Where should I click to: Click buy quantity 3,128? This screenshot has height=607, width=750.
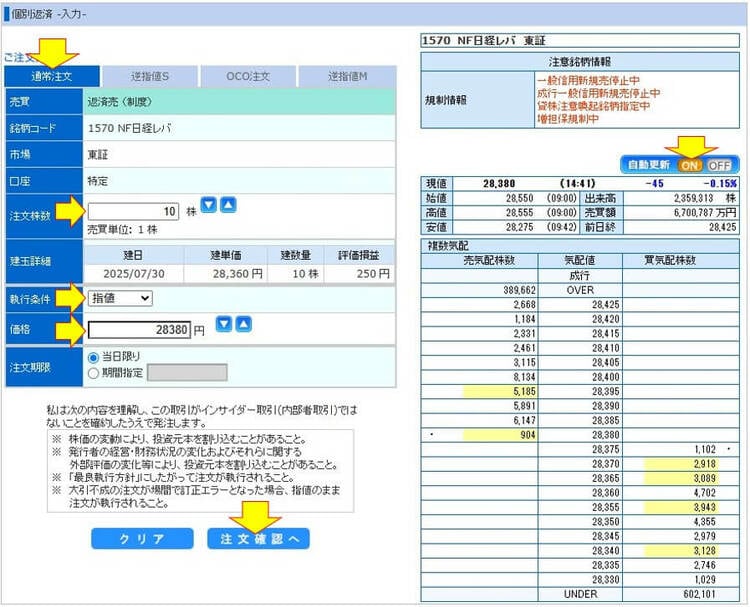pos(705,551)
